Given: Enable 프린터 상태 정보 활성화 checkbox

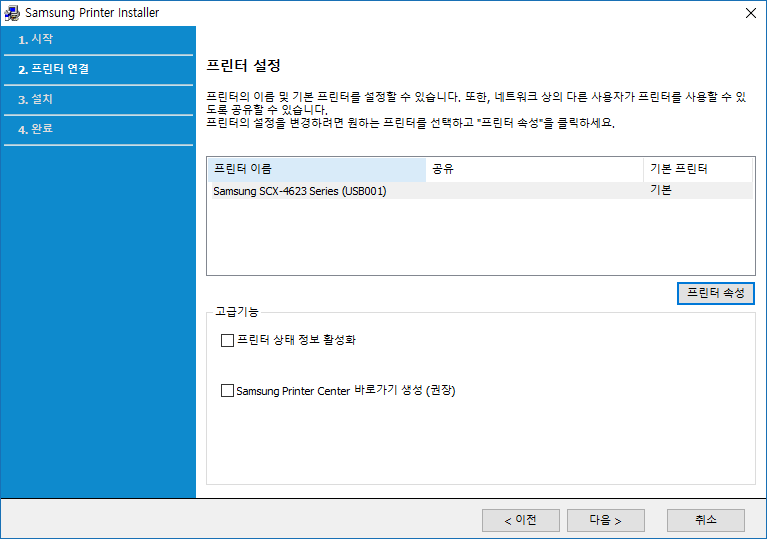Looking at the screenshot, I should tap(227, 340).
